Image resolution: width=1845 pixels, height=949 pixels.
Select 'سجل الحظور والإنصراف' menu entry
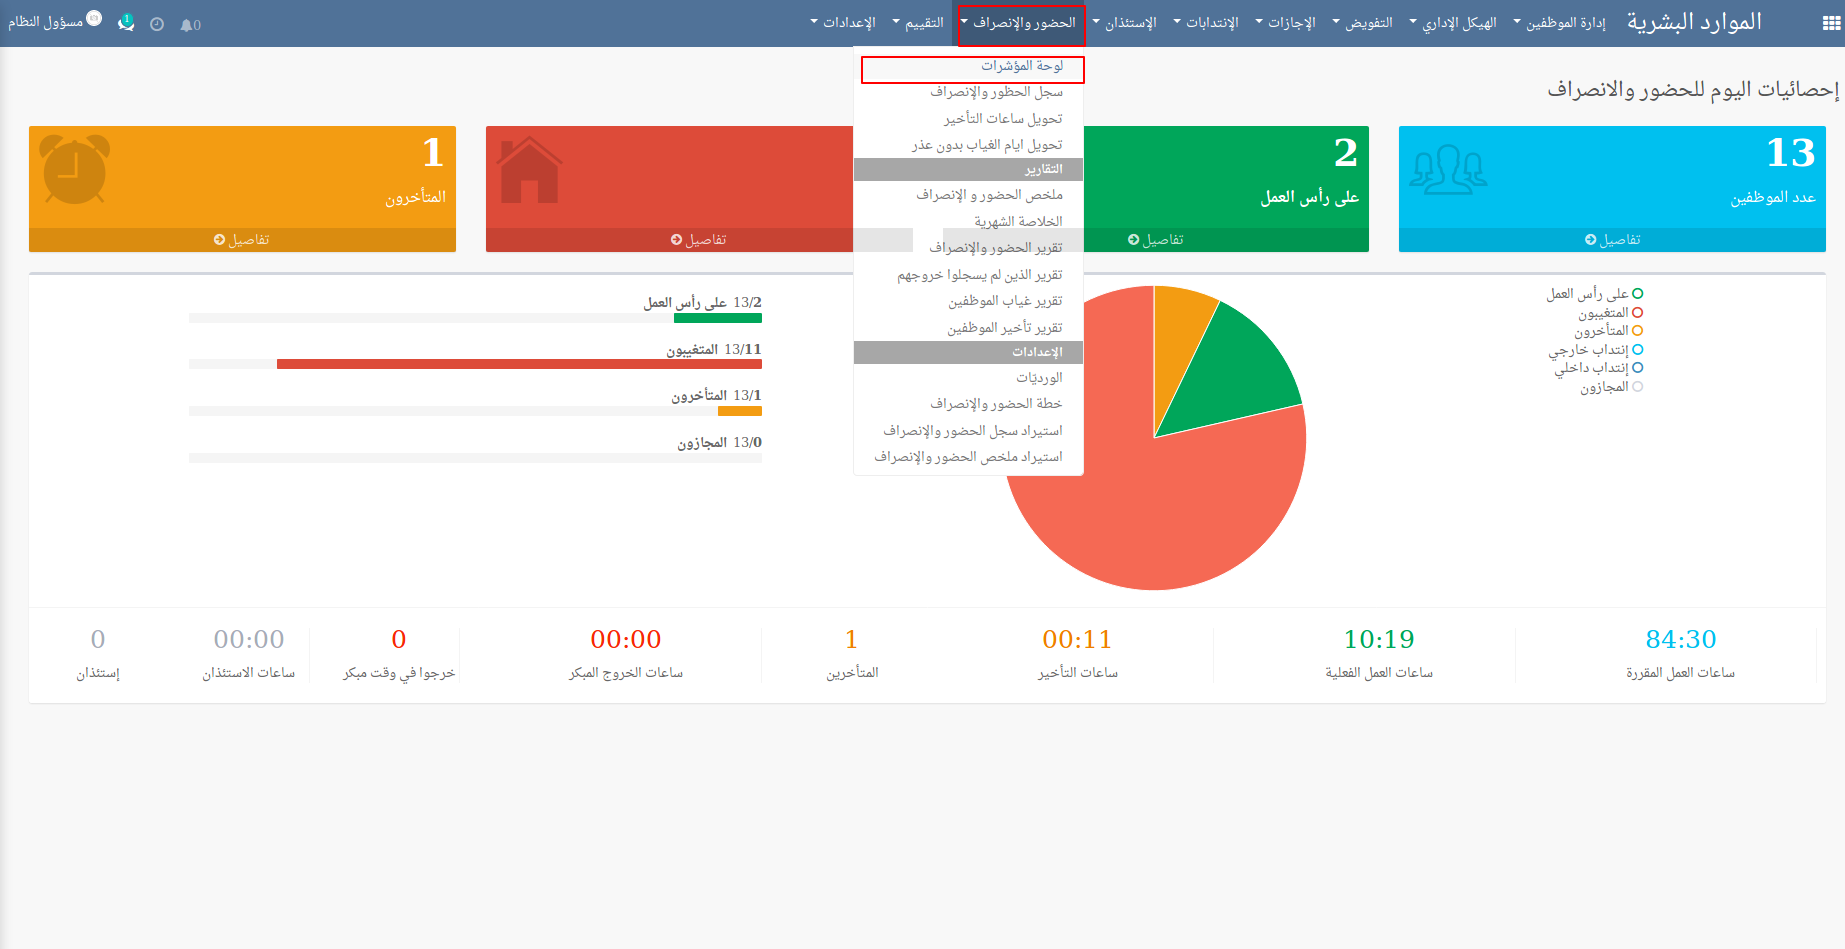pos(996,92)
